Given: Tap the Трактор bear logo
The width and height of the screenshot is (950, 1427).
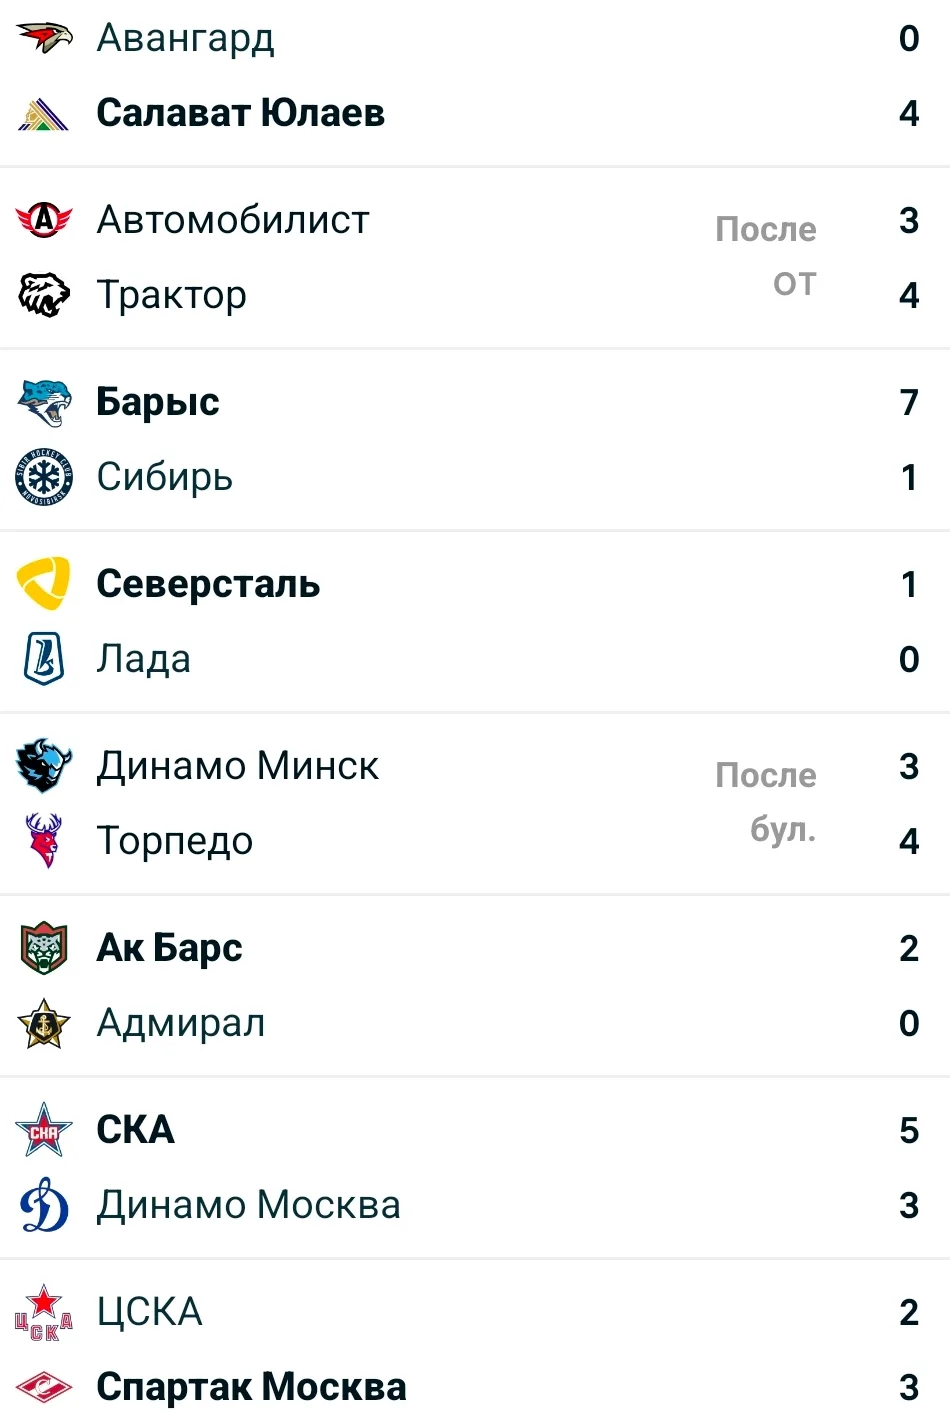Looking at the screenshot, I should 44,294.
